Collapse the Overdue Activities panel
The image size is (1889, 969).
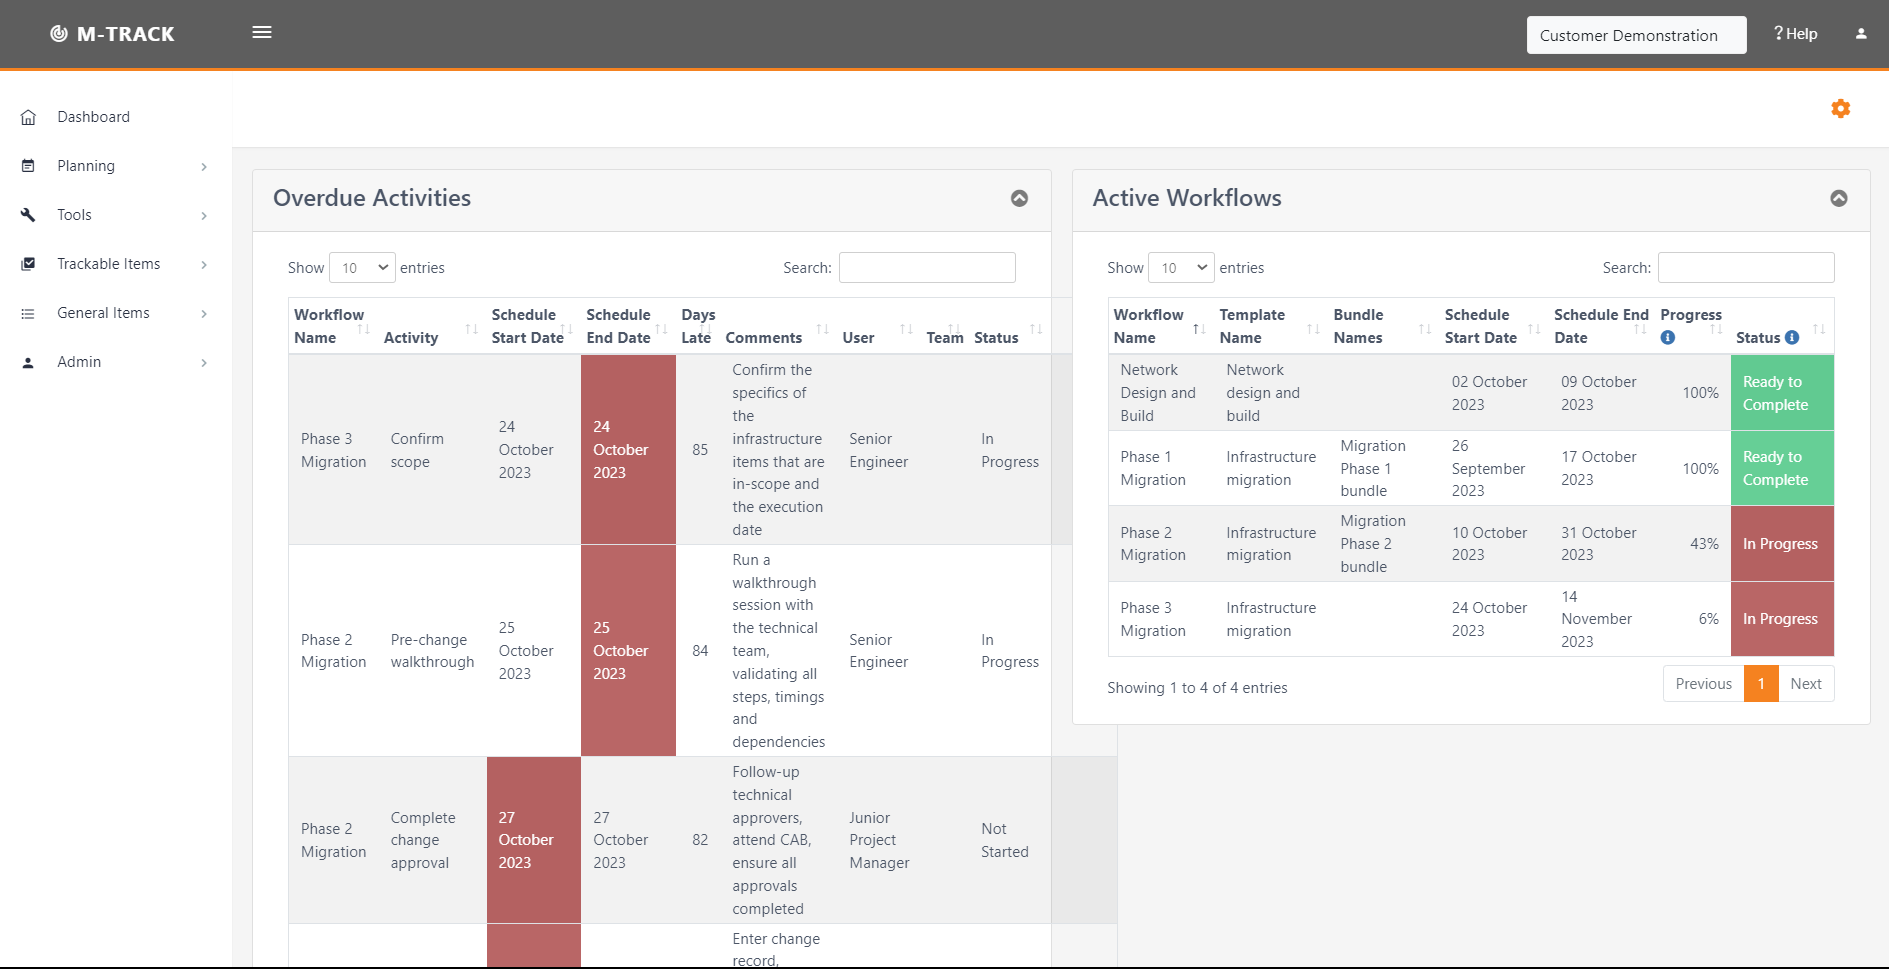coord(1019,198)
